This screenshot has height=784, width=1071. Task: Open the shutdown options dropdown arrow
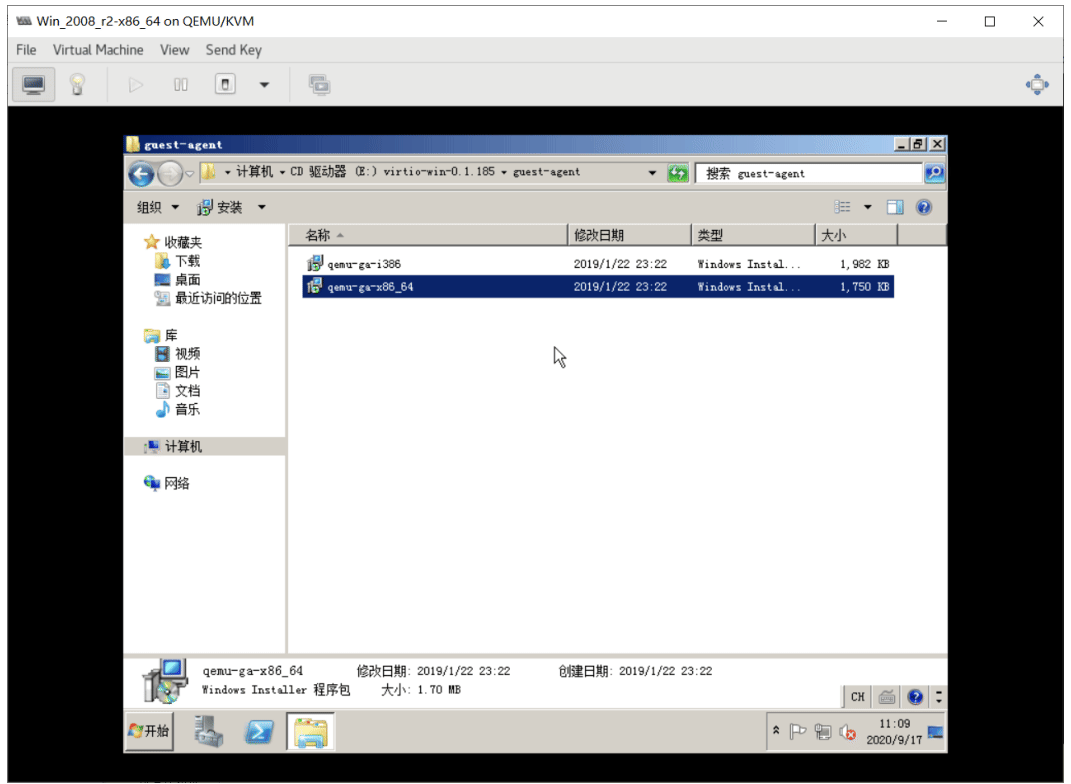(x=262, y=85)
